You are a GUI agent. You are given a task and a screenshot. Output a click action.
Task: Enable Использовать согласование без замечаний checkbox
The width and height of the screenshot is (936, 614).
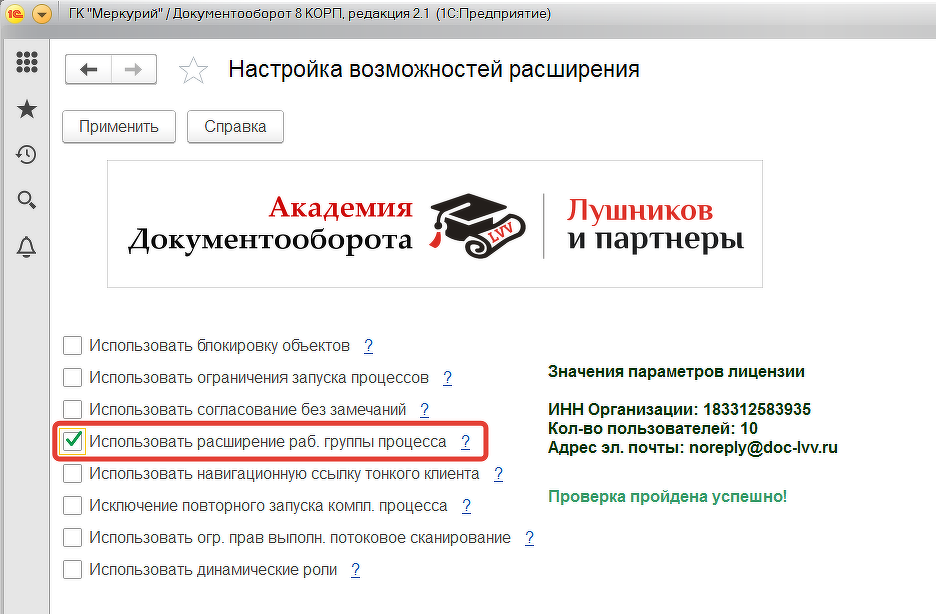pyautogui.click(x=72, y=409)
